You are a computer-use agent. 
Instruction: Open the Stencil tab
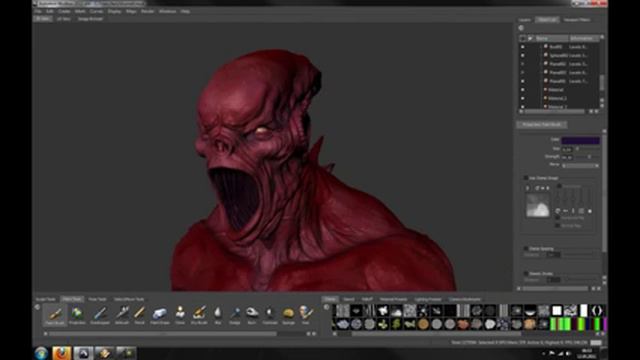tap(349, 299)
